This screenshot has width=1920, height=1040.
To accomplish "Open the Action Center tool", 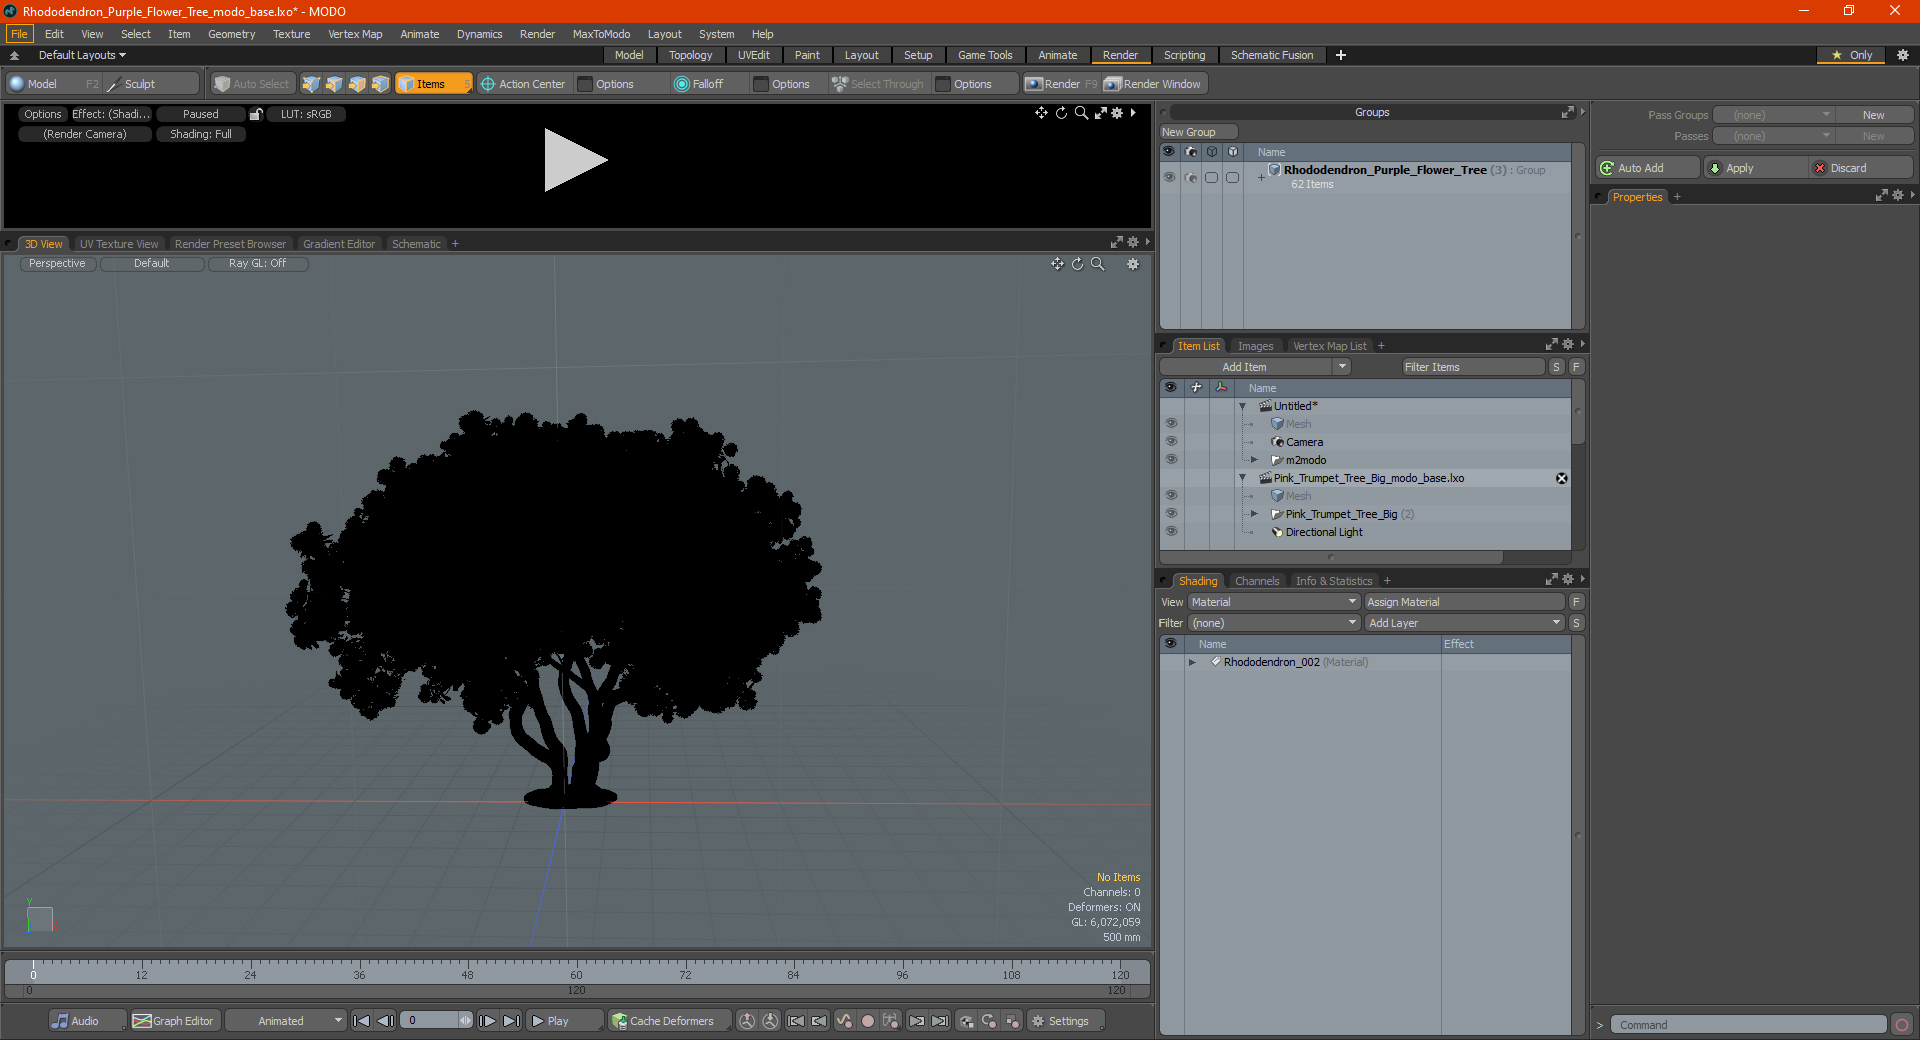I will (523, 84).
